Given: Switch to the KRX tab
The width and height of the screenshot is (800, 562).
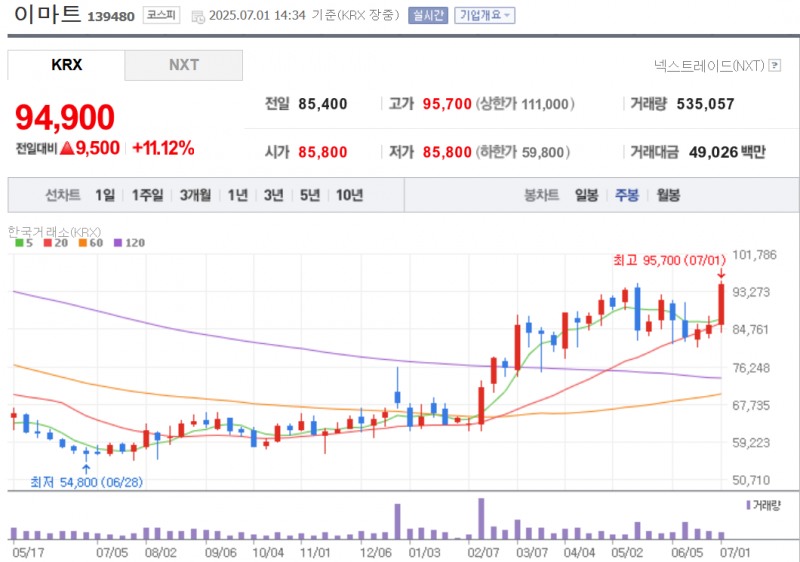Looking at the screenshot, I should (x=66, y=65).
